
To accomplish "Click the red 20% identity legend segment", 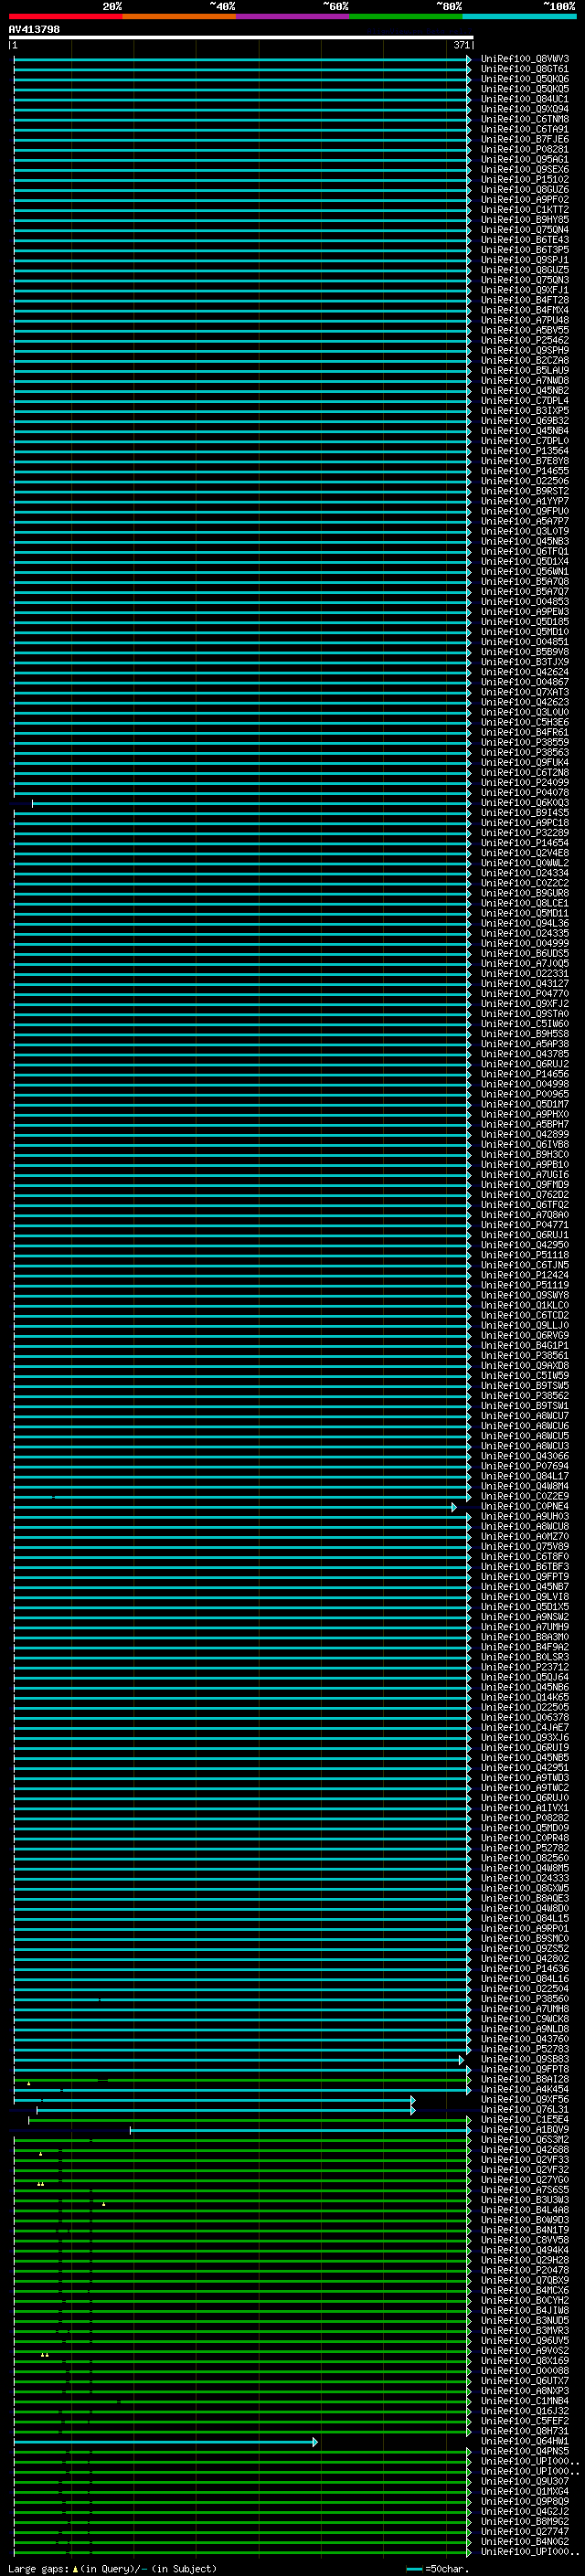I will 65,16.
